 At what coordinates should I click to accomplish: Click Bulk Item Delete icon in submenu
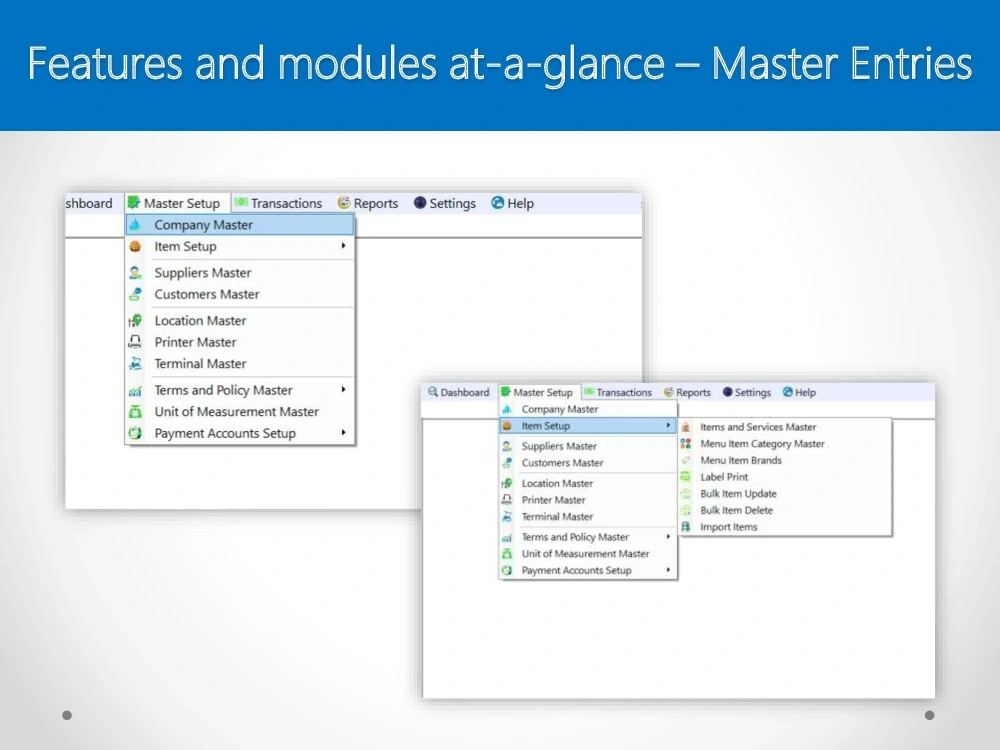(x=686, y=510)
